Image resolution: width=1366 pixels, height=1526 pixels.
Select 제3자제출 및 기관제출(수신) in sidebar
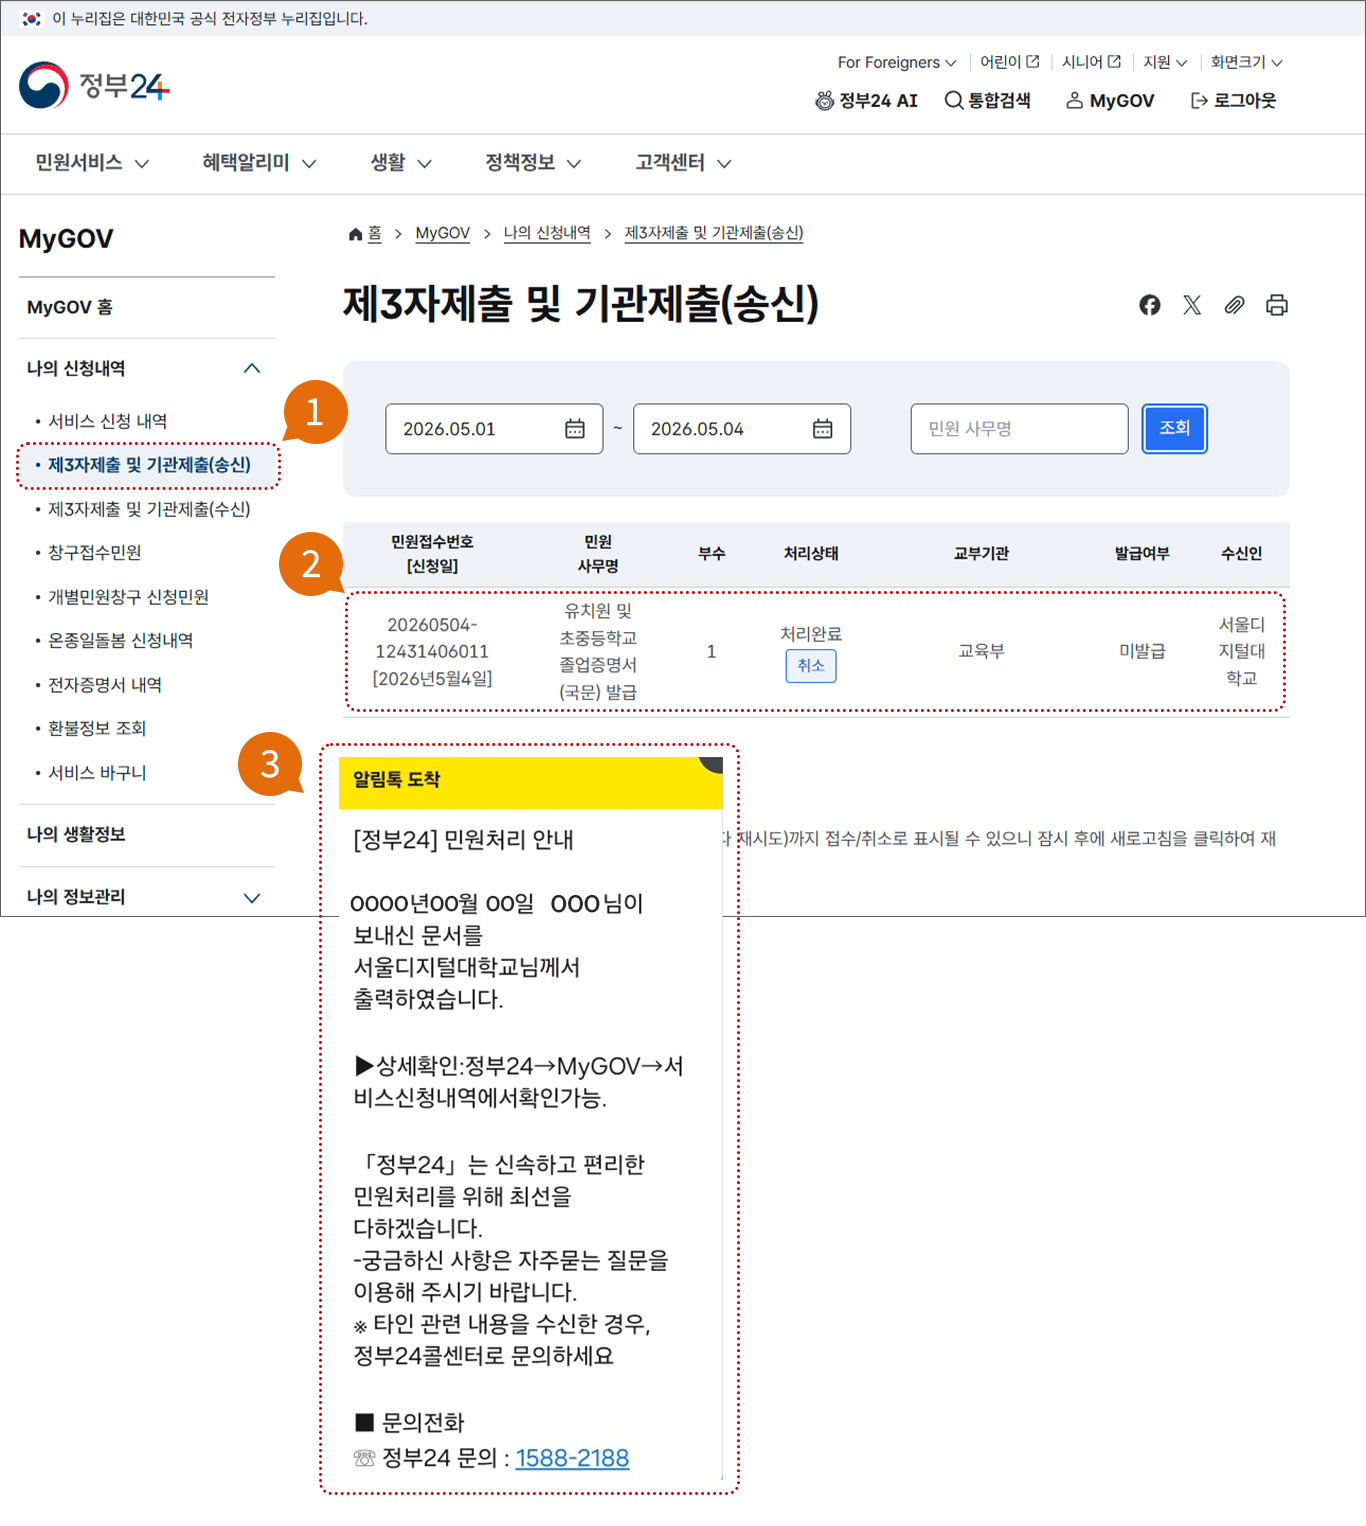coord(149,510)
